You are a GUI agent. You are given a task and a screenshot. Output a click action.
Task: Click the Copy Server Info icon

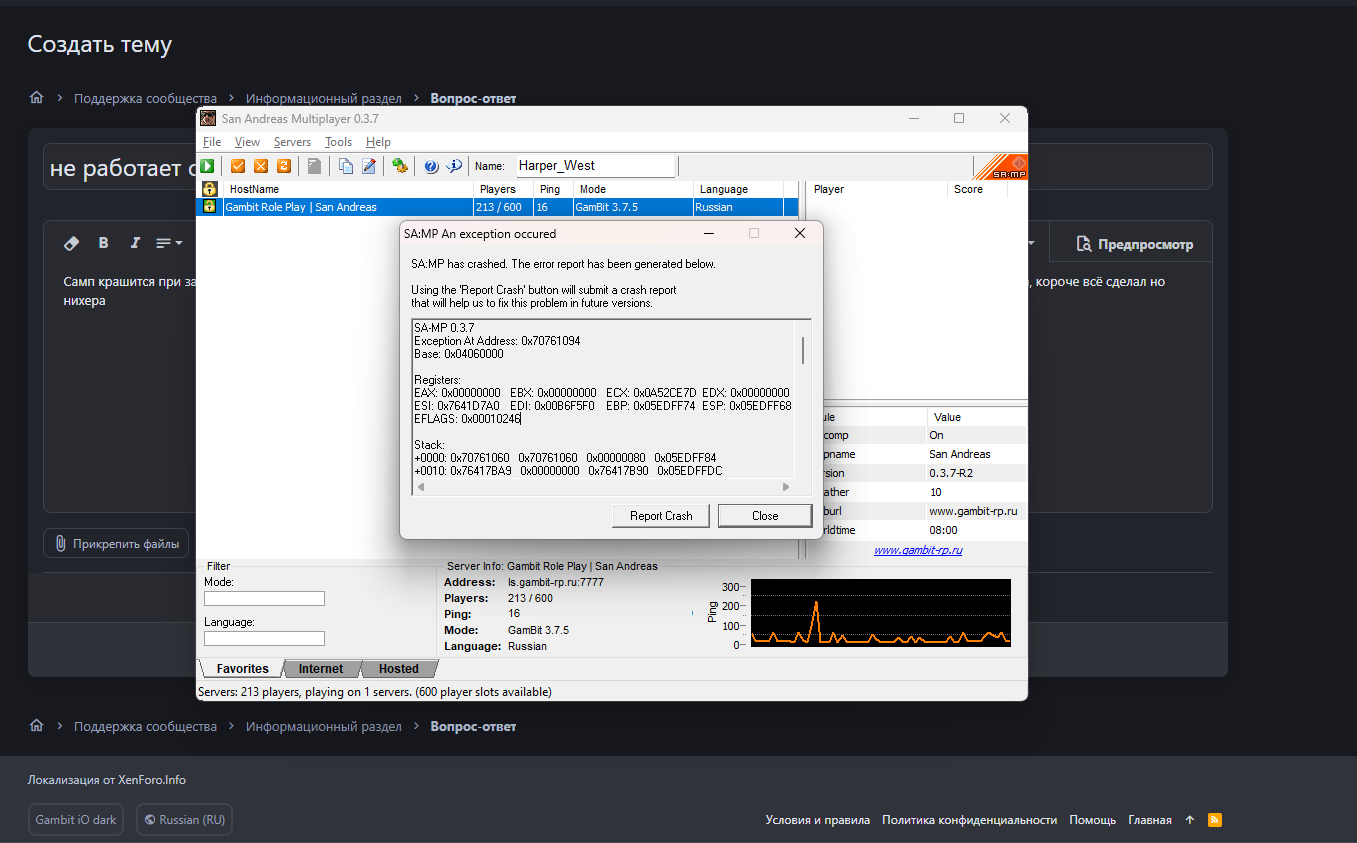click(346, 166)
